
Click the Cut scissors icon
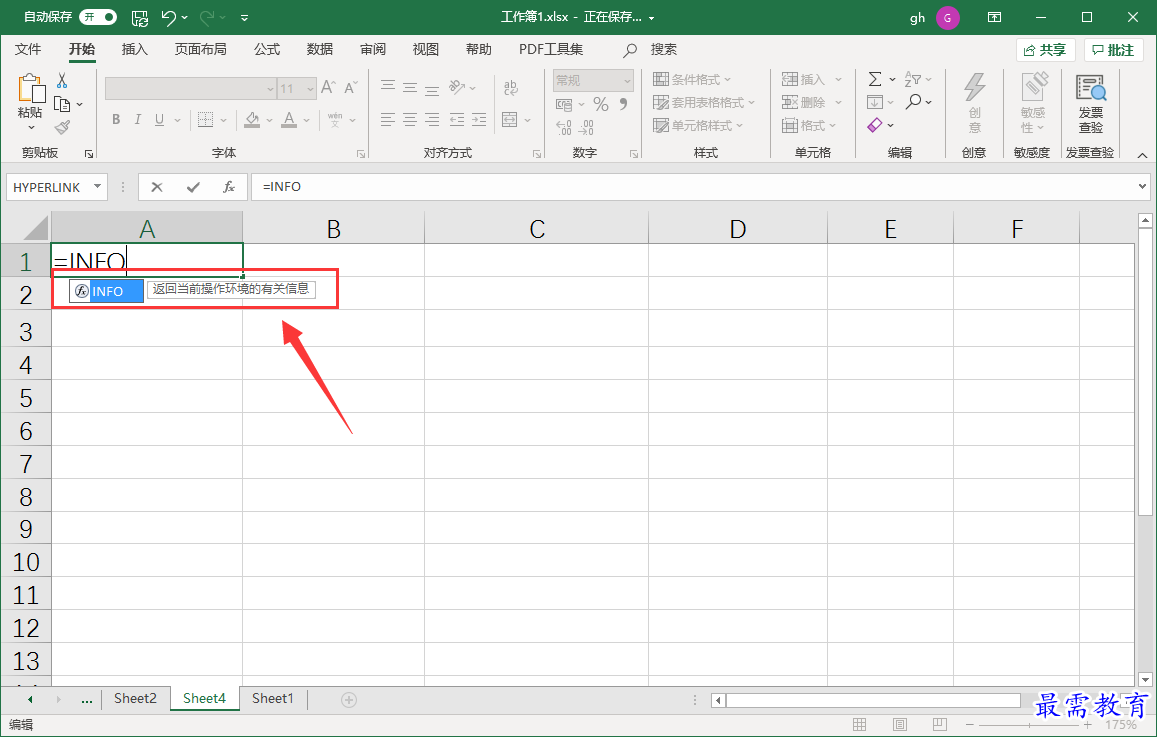click(x=63, y=80)
